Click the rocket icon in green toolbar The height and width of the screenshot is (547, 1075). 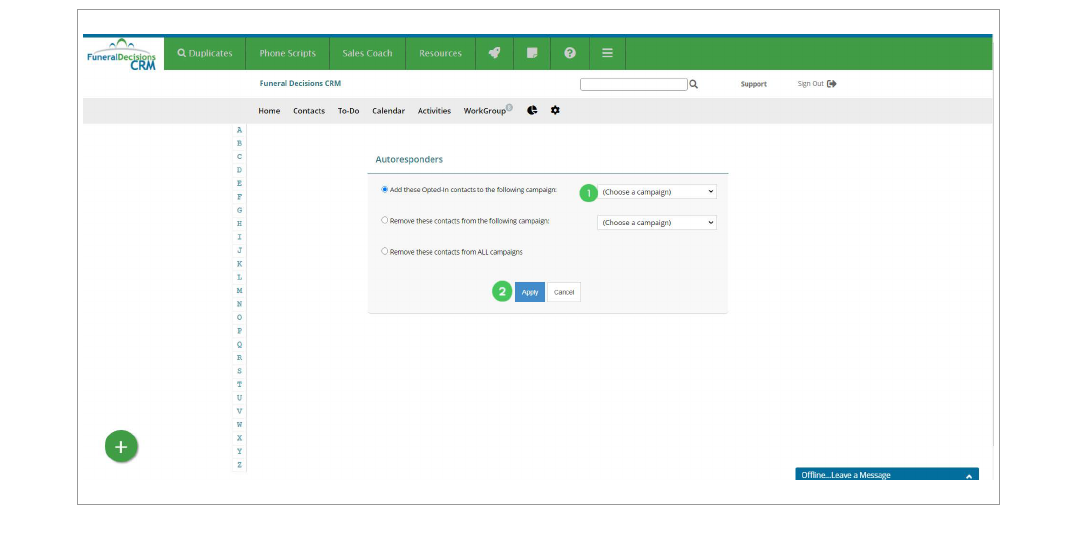(x=494, y=53)
